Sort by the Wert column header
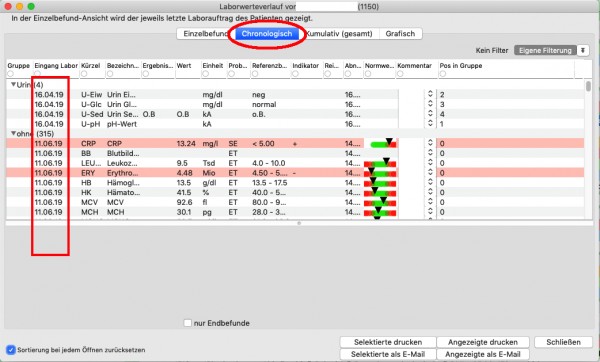This screenshot has width=600, height=362. pos(184,65)
